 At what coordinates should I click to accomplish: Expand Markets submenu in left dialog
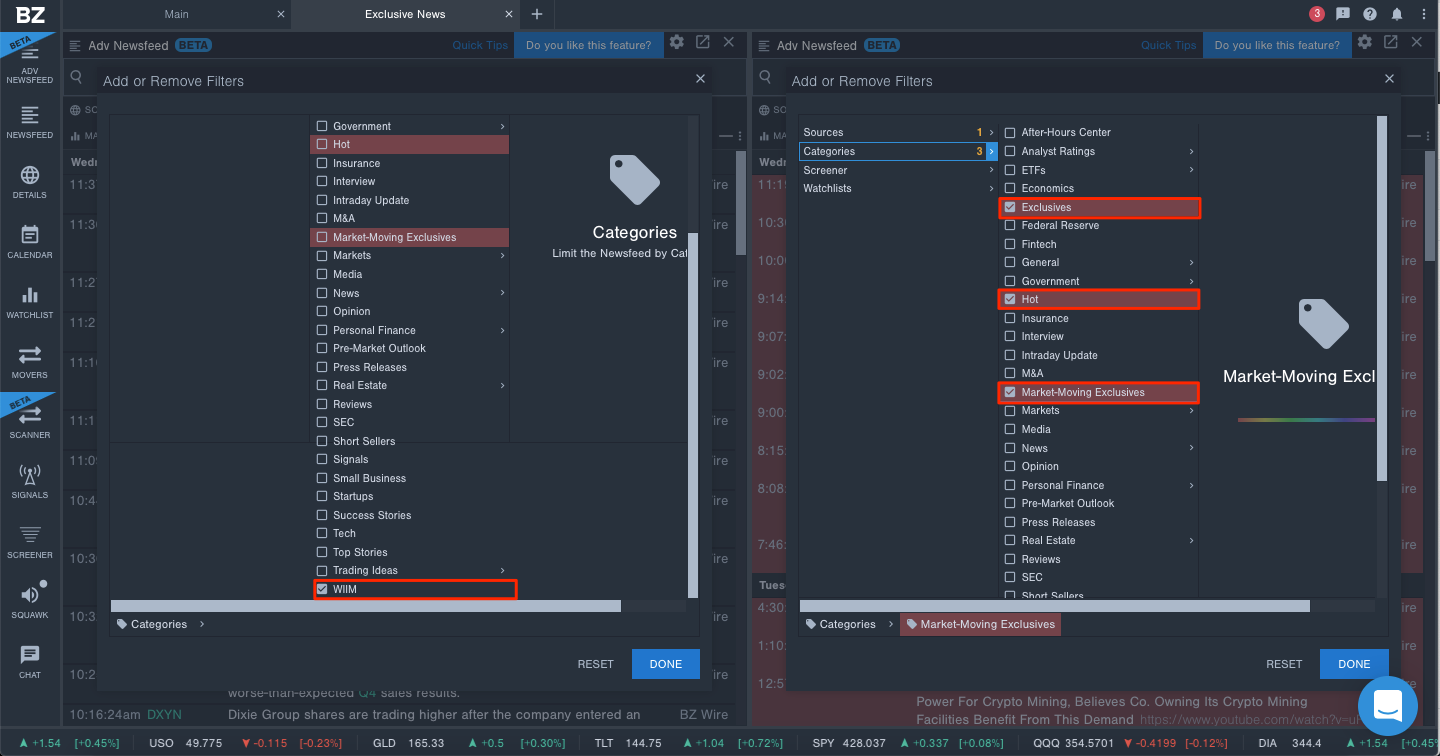point(503,255)
